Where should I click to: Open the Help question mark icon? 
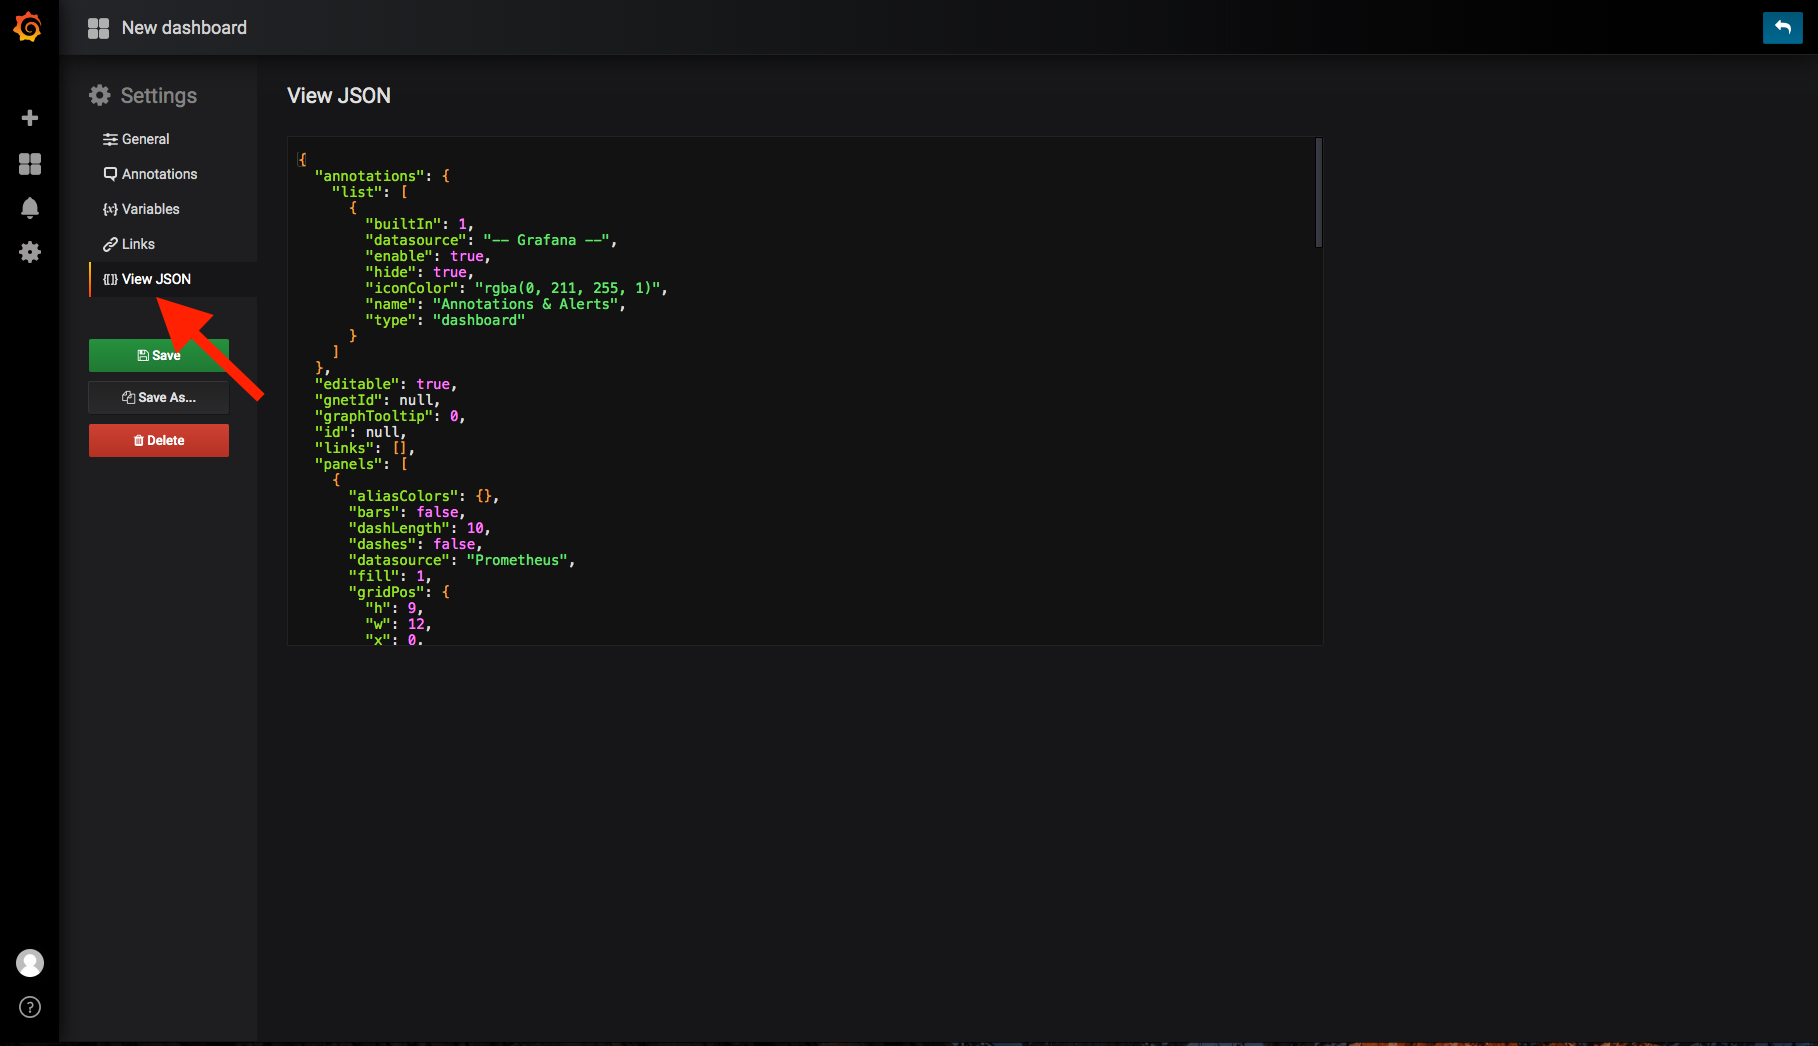[30, 1007]
